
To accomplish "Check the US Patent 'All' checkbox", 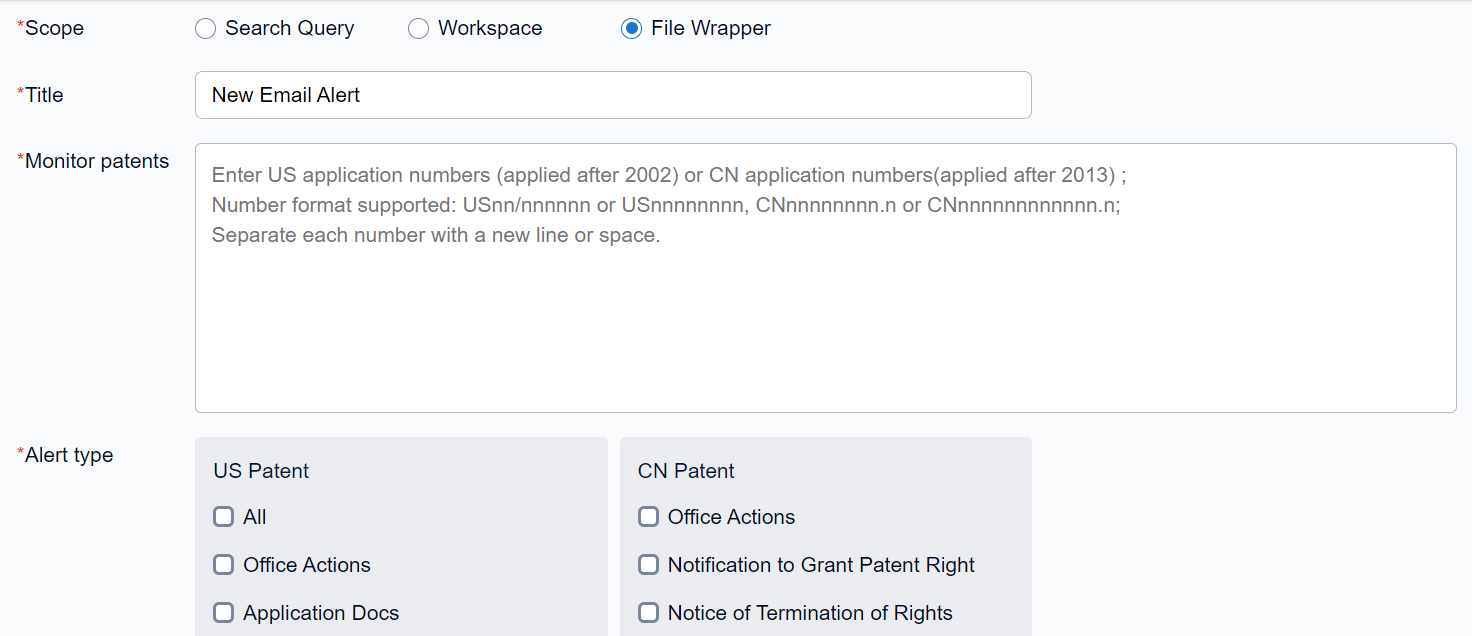I will coord(224,517).
